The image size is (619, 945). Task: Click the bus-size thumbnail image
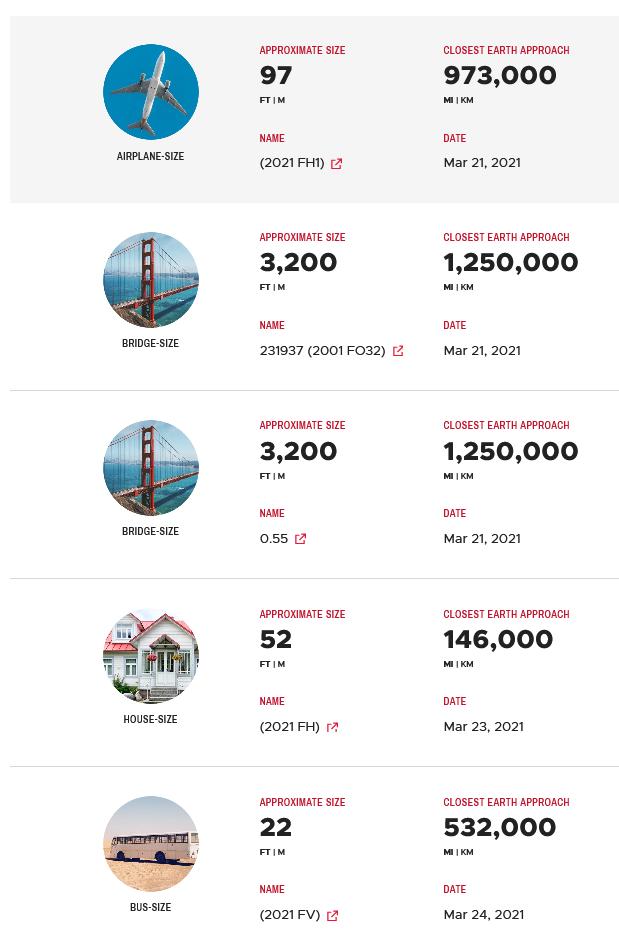tap(151, 844)
